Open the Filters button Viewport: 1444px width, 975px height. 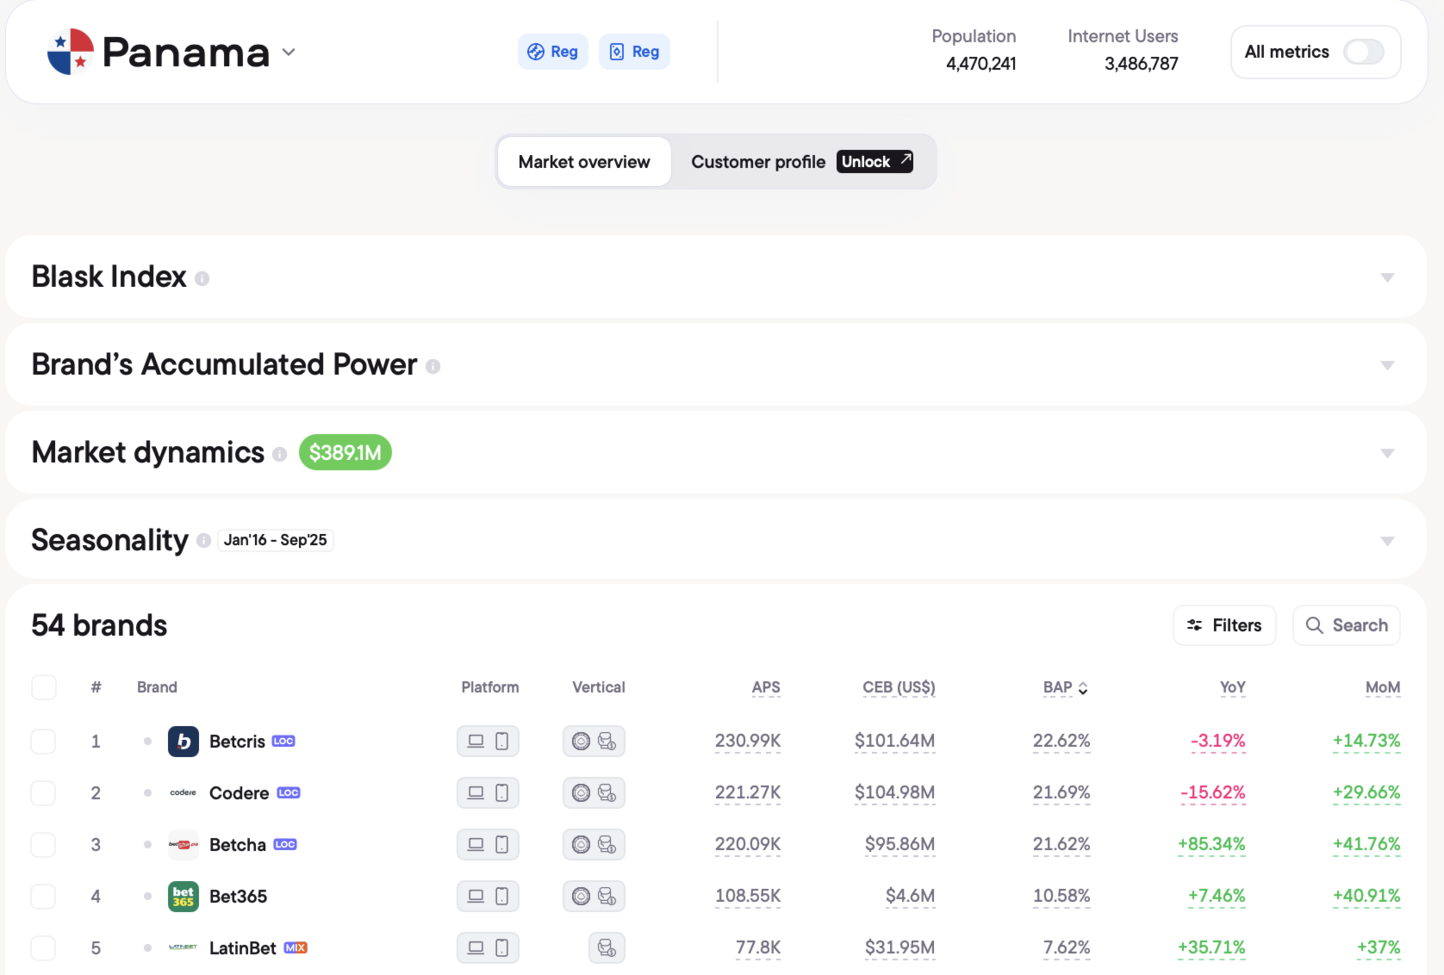pos(1224,625)
